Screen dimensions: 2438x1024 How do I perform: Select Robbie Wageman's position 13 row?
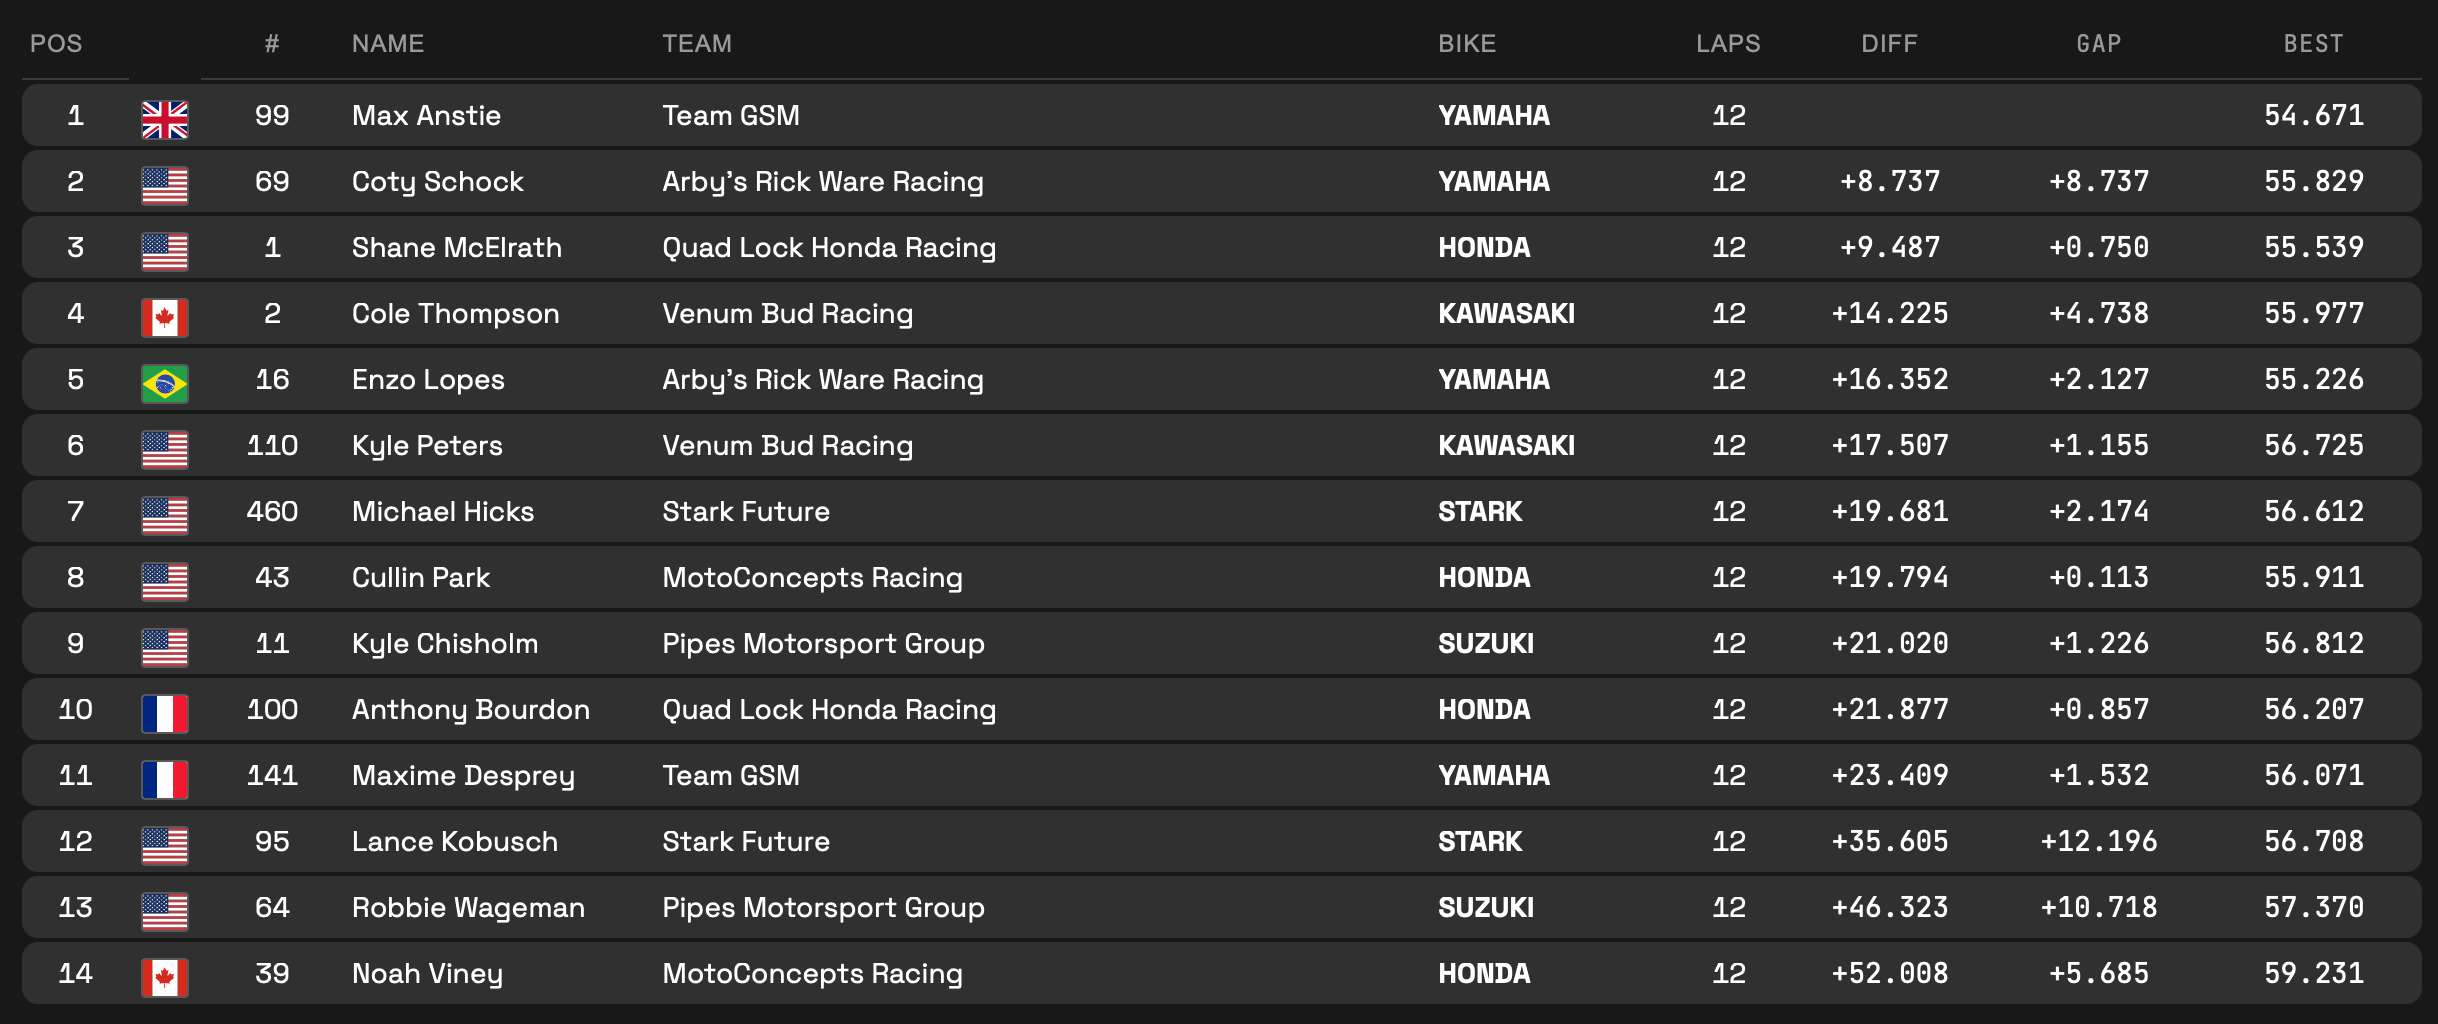76,908
